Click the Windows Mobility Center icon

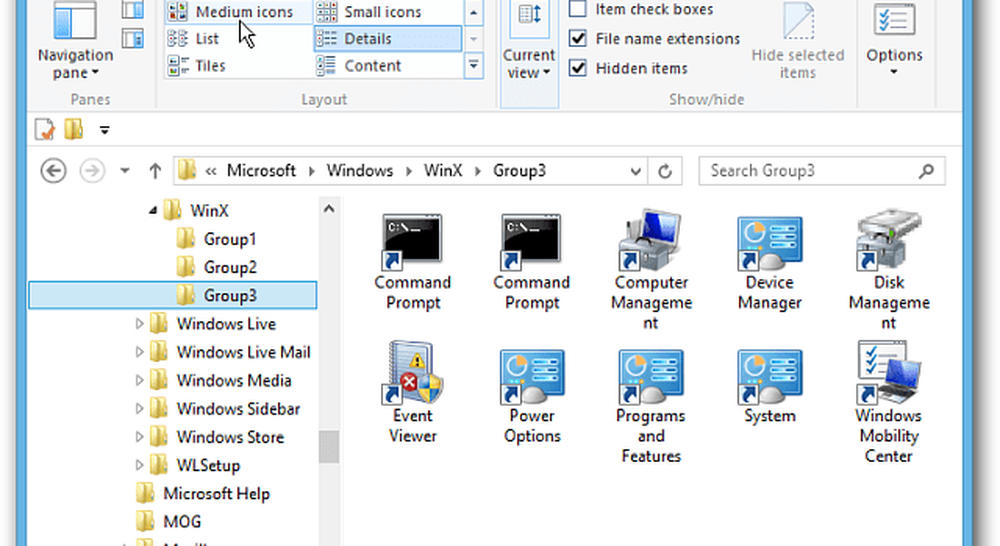(888, 377)
